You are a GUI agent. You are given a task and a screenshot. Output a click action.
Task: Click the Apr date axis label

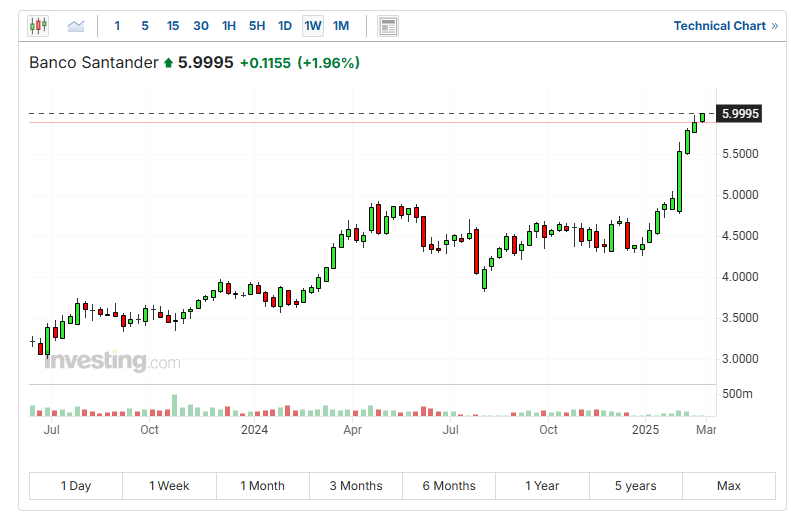tap(352, 430)
